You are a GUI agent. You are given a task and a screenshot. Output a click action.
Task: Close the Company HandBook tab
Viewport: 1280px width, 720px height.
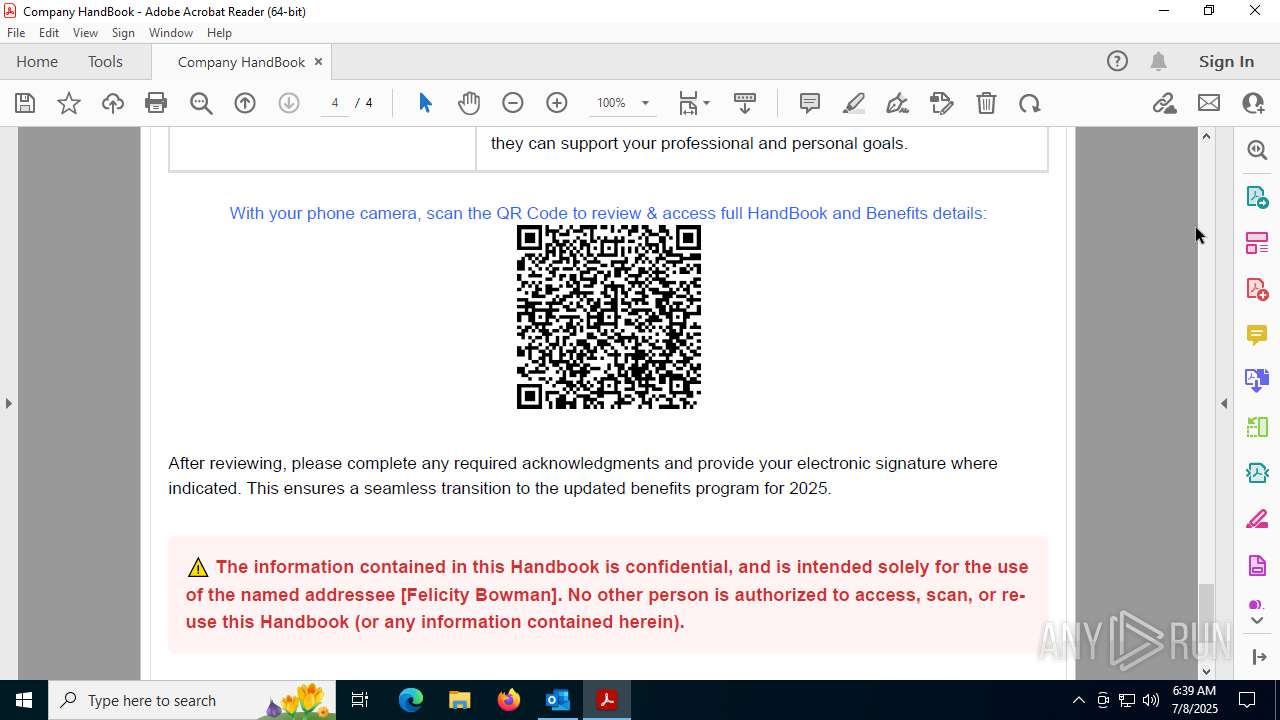coord(318,61)
